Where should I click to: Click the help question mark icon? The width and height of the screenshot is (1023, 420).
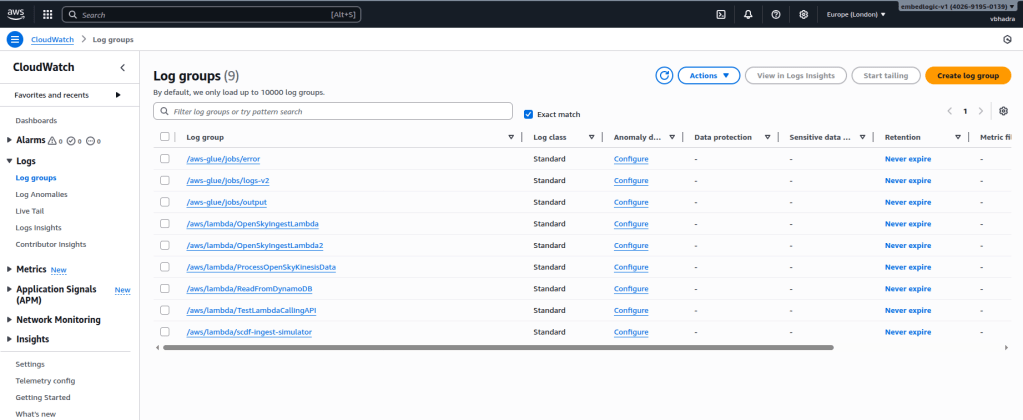(x=776, y=15)
